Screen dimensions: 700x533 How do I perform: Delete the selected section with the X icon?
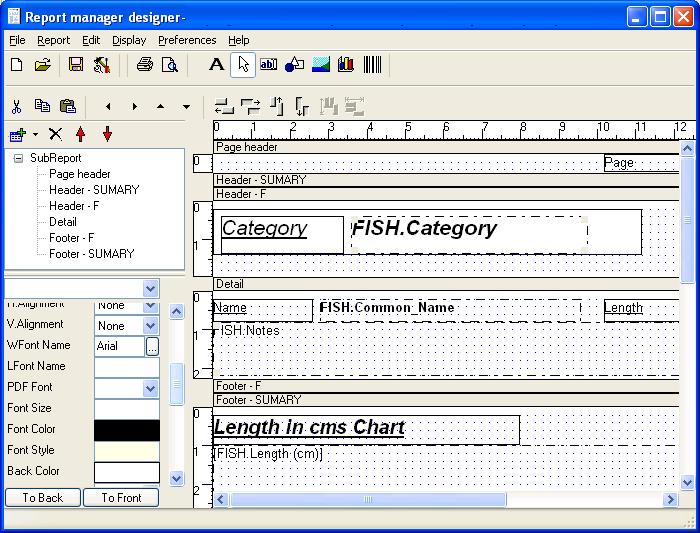[56, 134]
